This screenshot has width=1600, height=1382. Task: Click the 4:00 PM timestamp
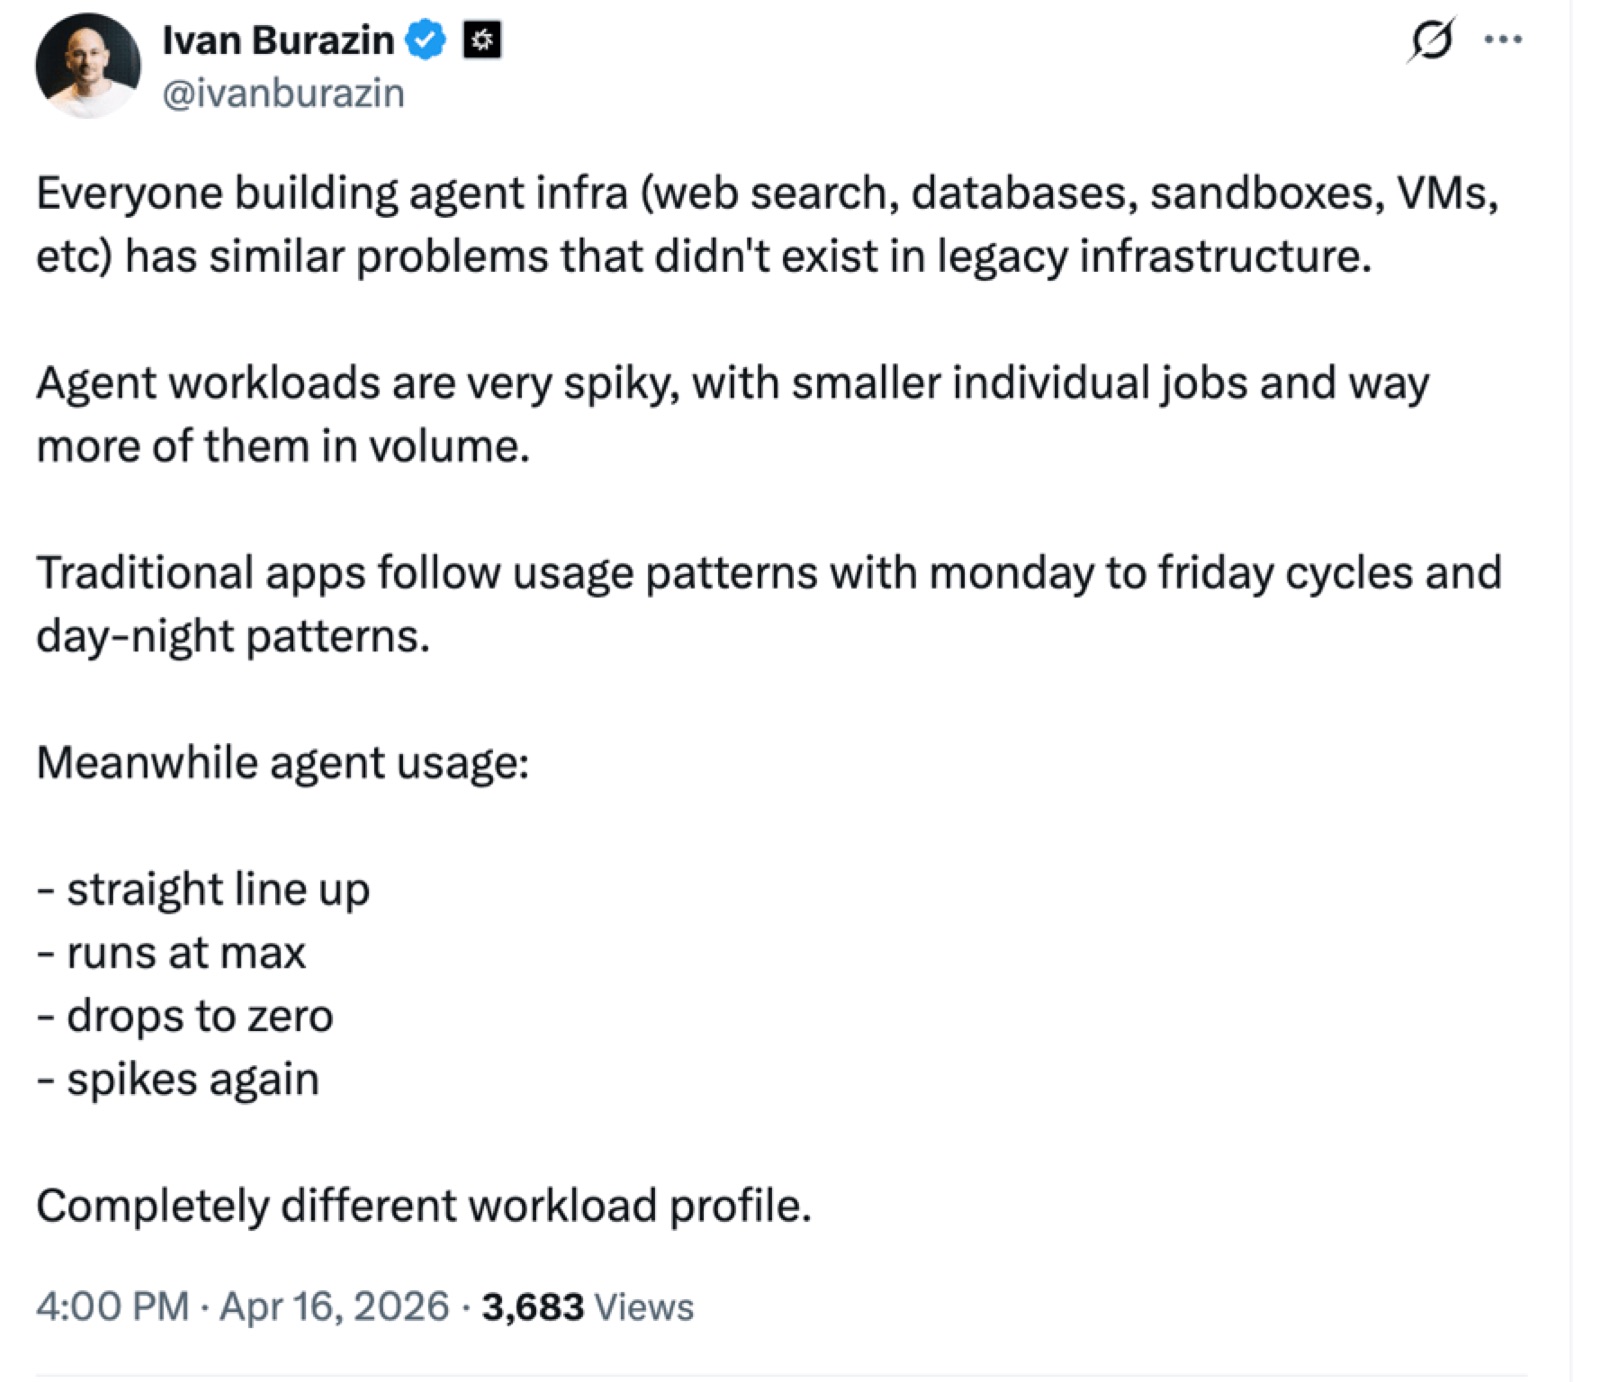point(112,1306)
